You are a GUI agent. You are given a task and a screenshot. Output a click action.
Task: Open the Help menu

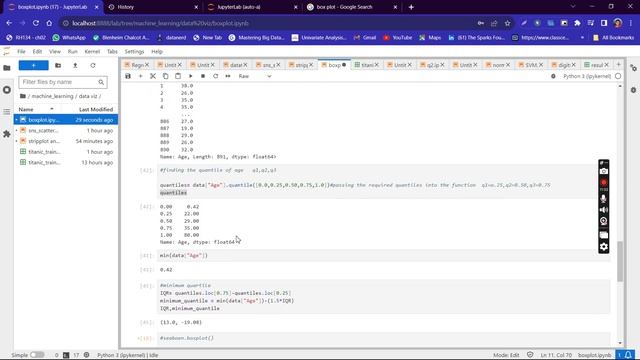point(157,52)
